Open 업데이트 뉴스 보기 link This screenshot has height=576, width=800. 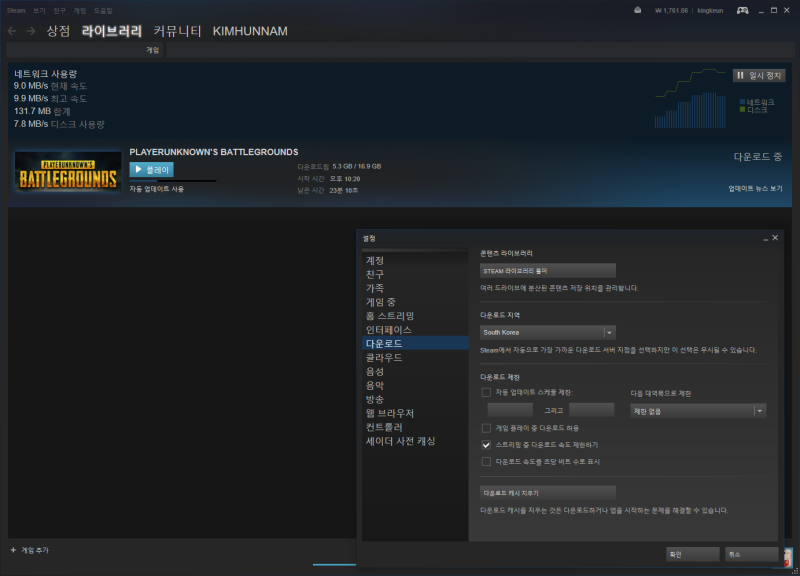pos(755,188)
